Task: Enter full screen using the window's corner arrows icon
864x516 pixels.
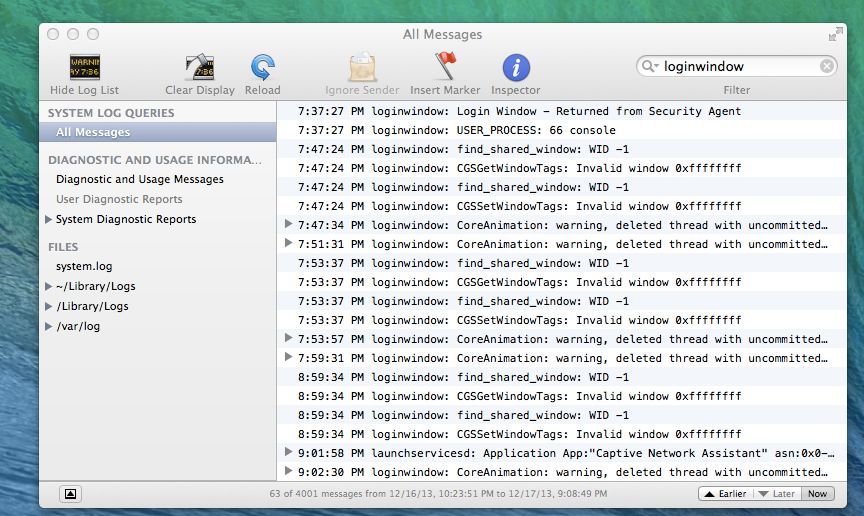Action: click(835, 35)
